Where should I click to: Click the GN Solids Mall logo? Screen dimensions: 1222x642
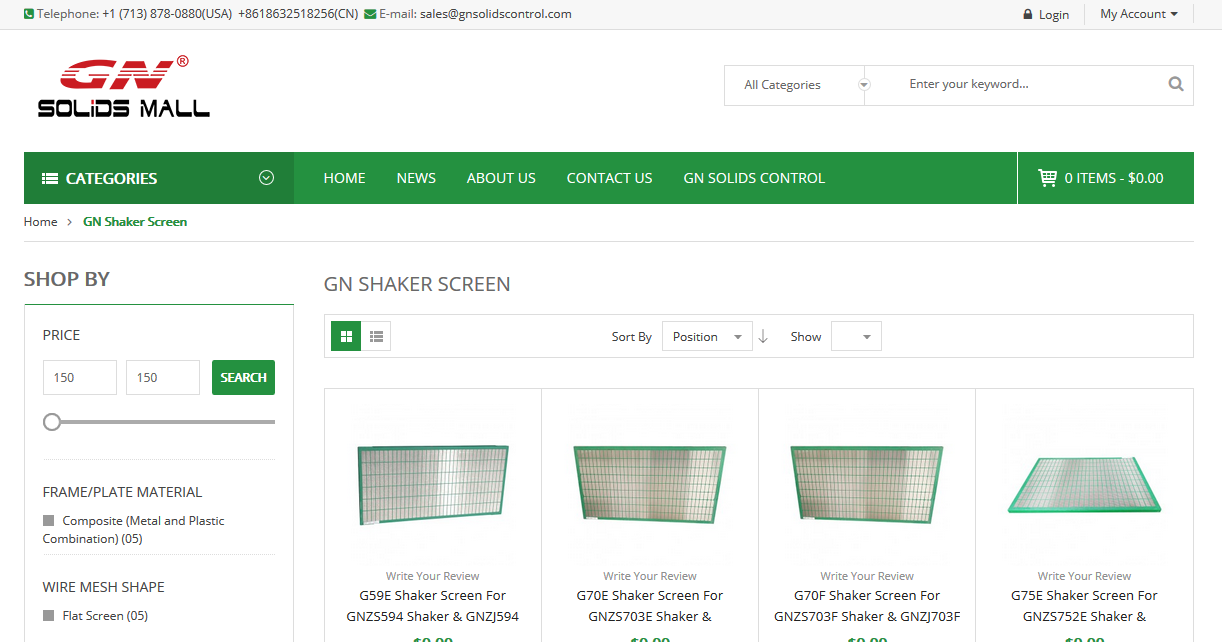[124, 87]
